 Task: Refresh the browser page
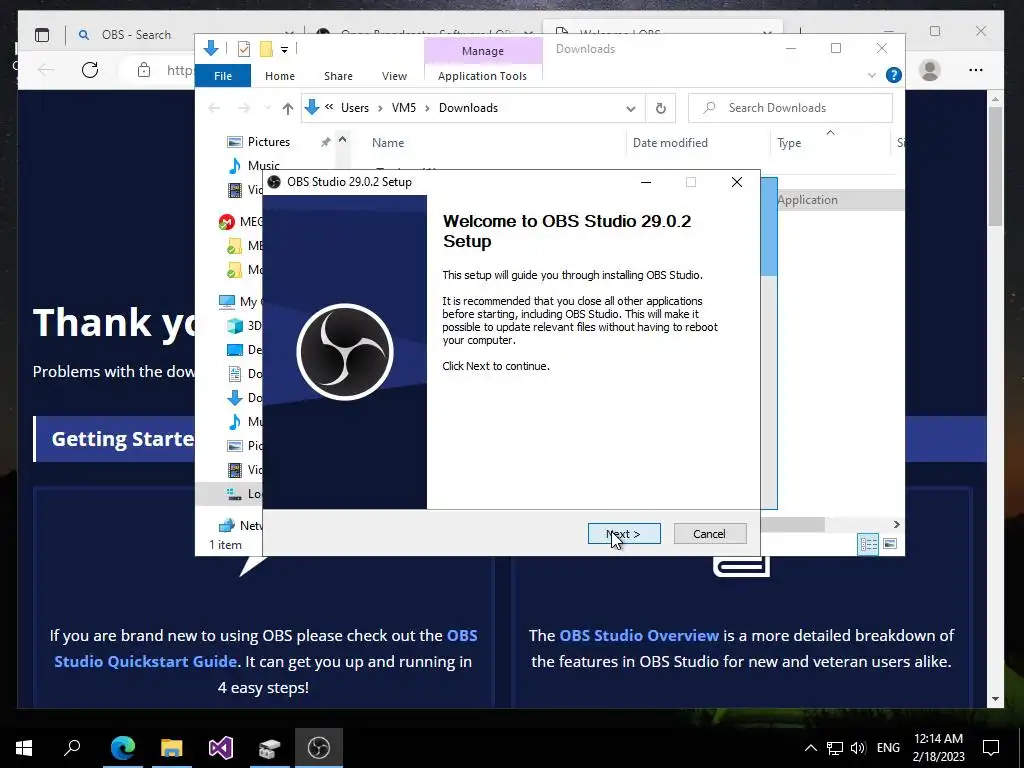[x=90, y=70]
